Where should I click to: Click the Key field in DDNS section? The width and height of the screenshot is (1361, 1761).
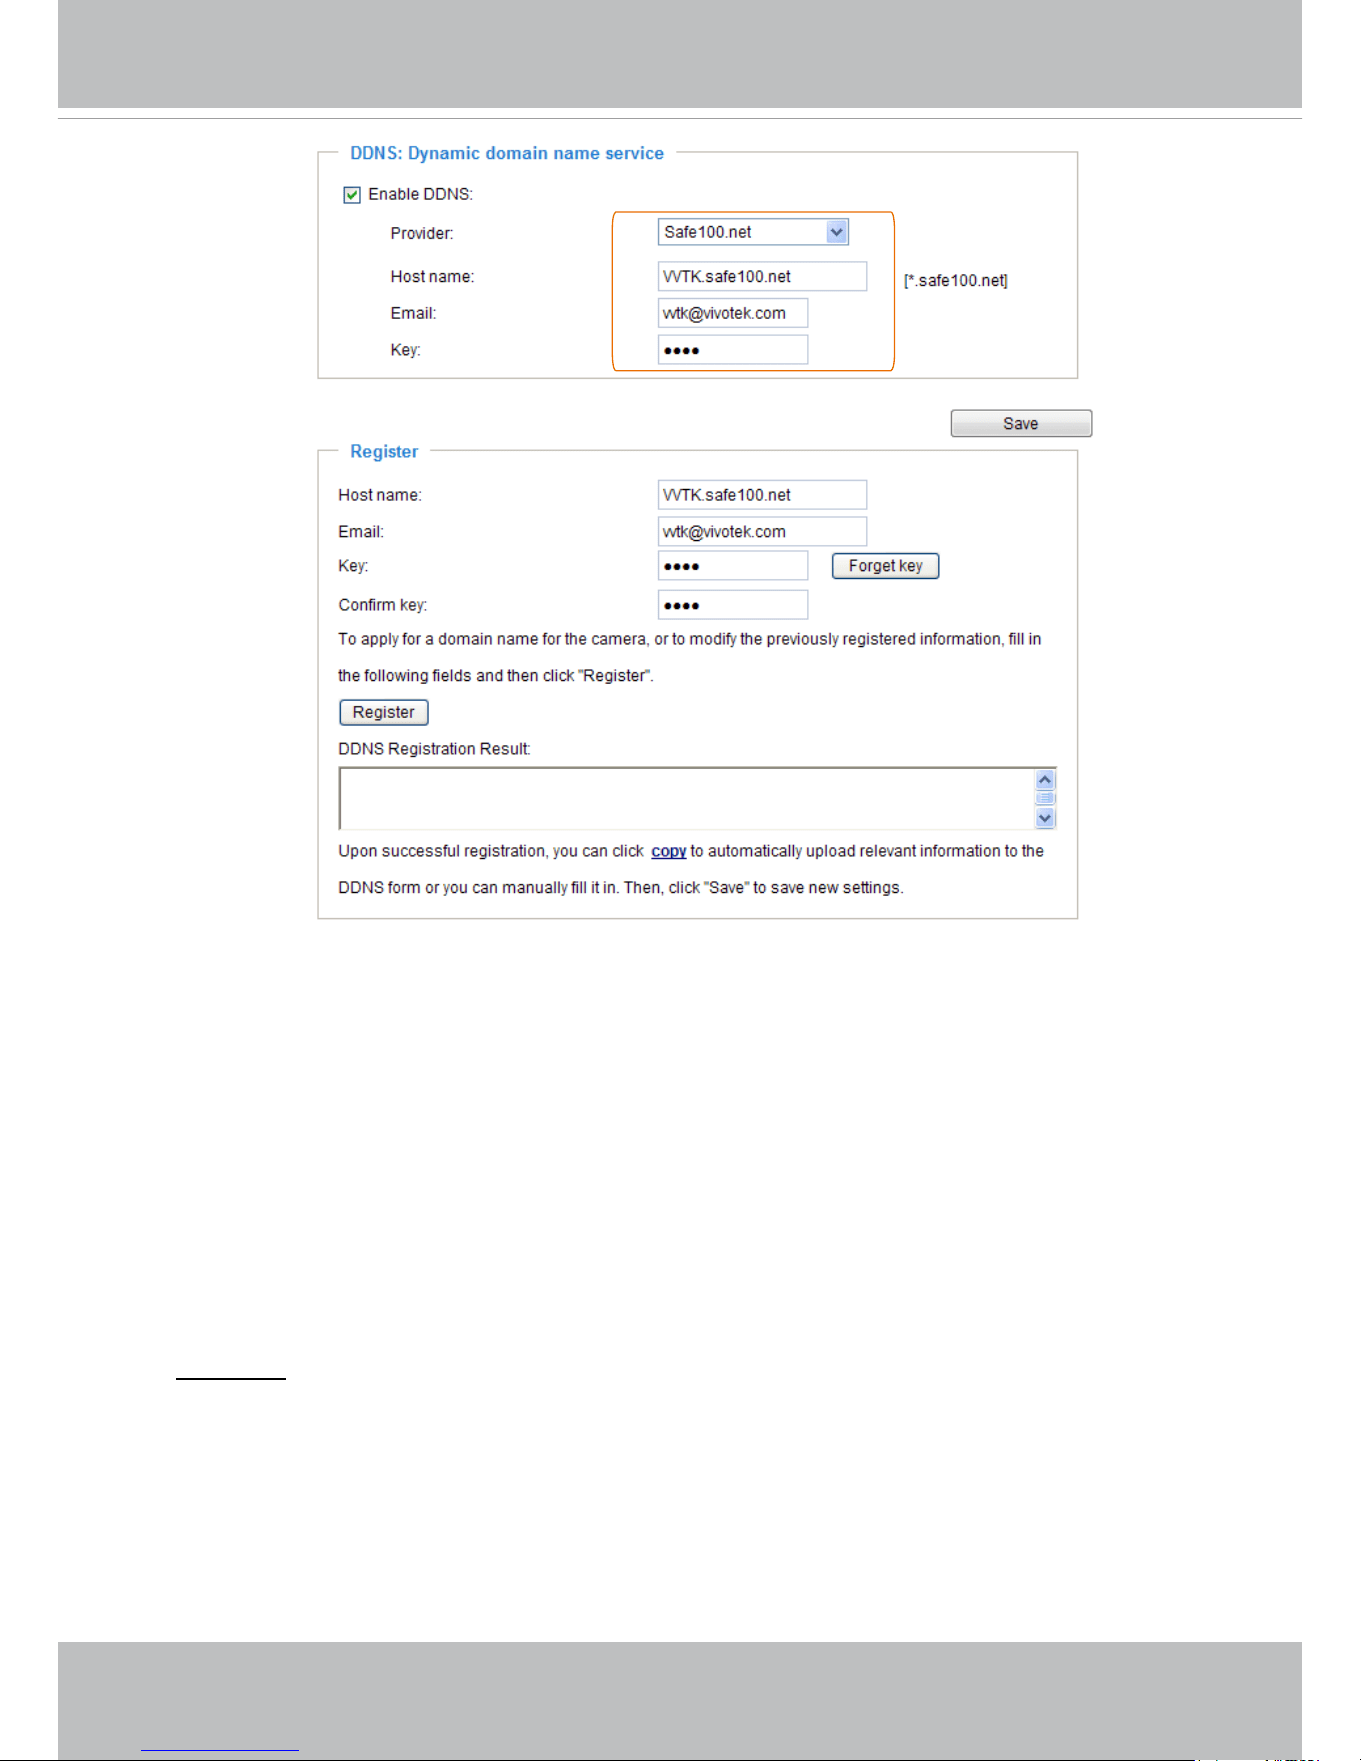click(x=733, y=350)
